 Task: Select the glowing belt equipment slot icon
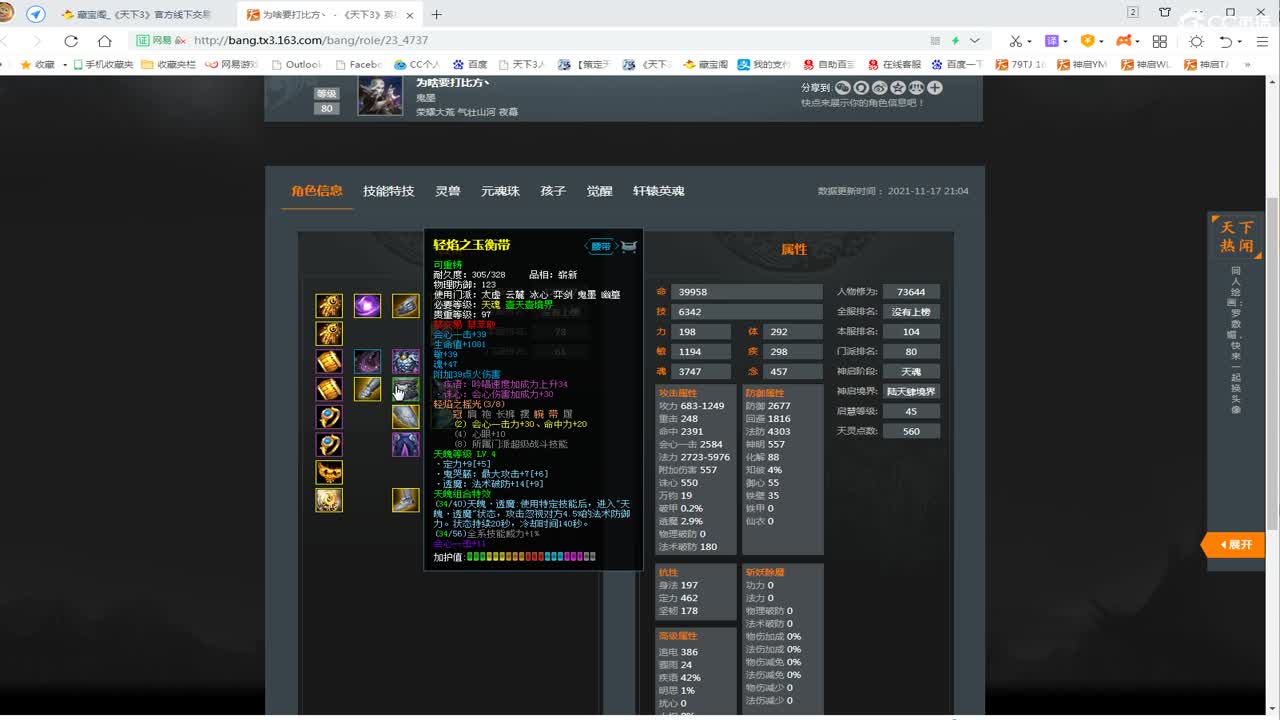[x=405, y=390]
